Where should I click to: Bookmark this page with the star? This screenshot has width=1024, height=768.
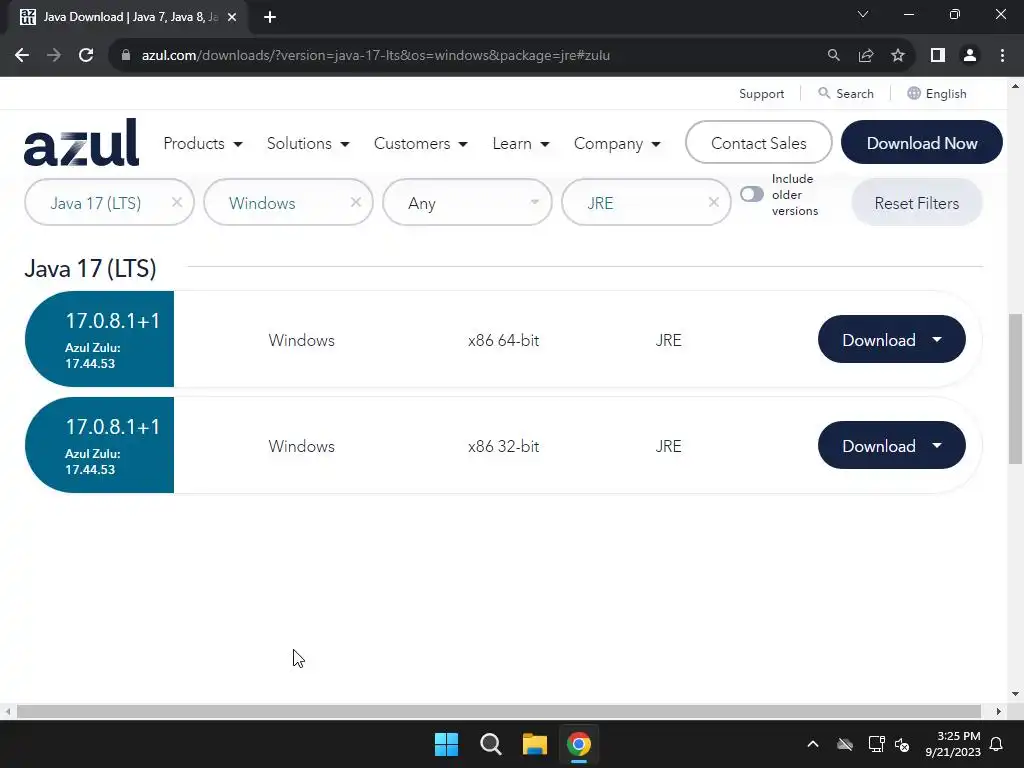pos(898,55)
